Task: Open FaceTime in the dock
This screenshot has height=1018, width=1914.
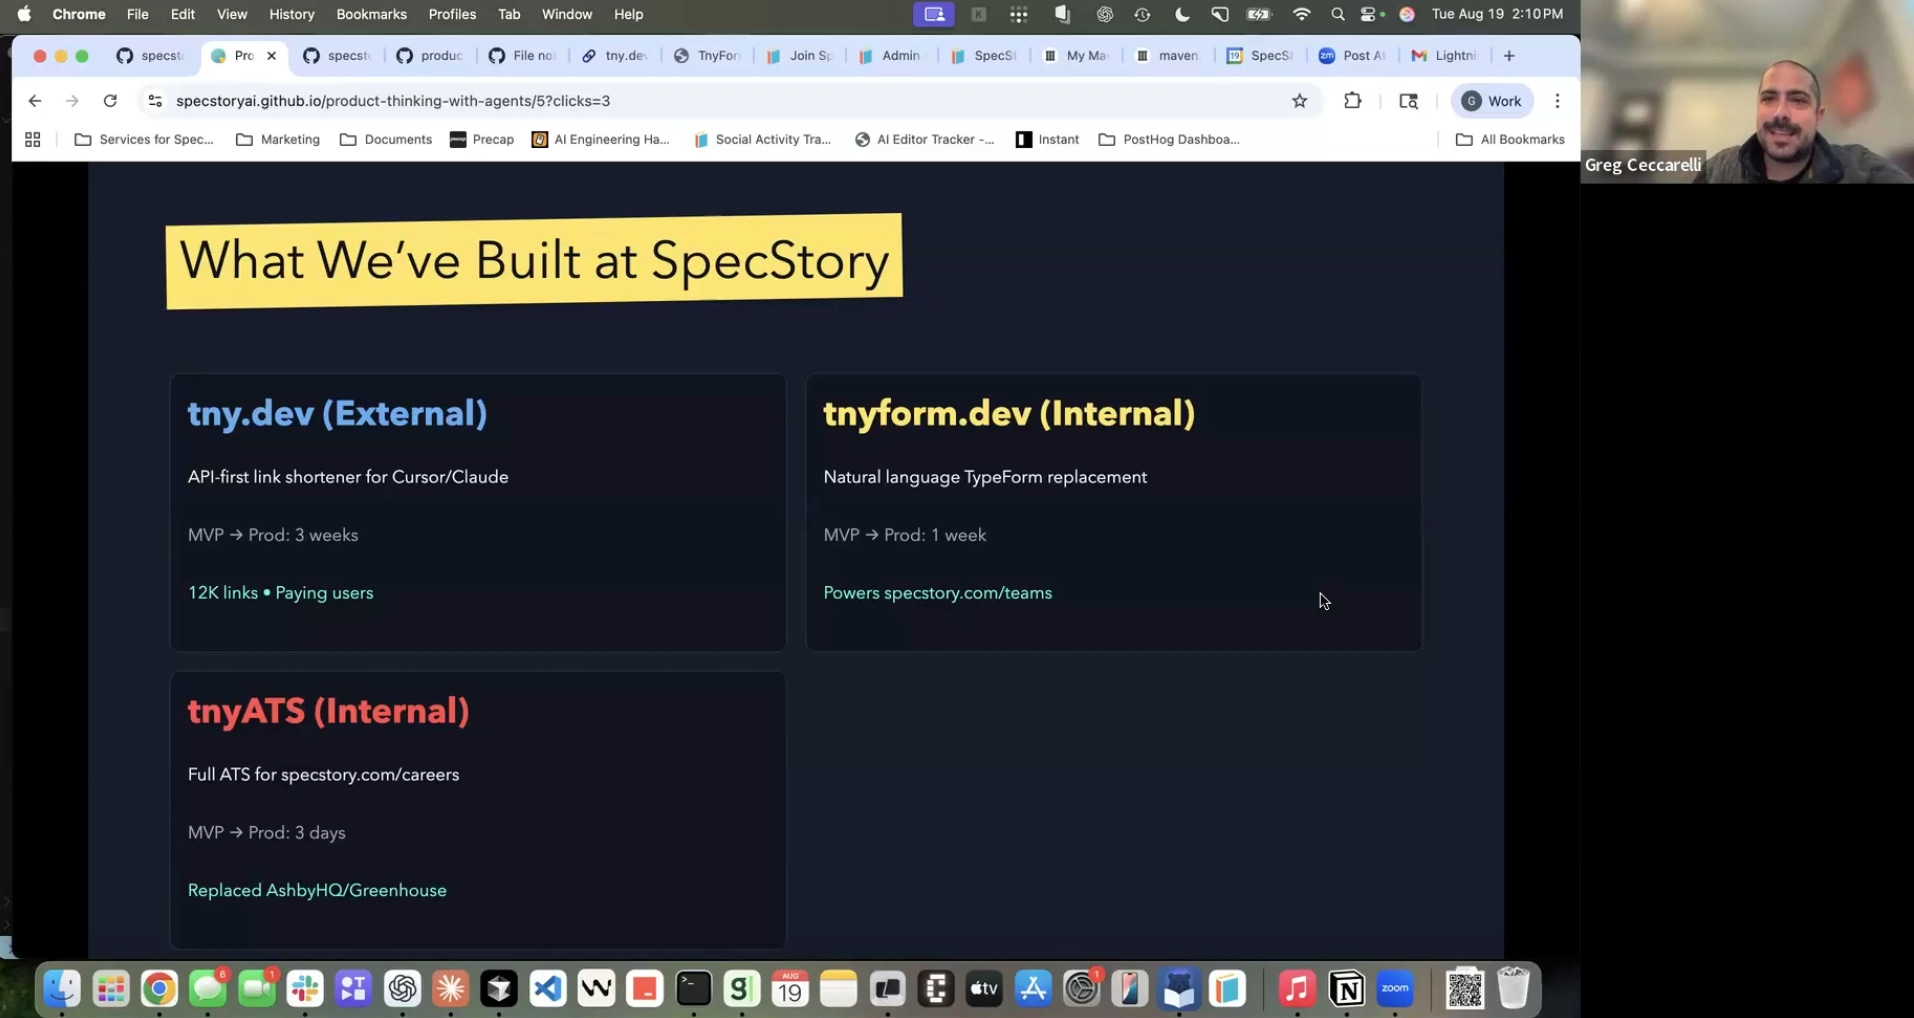Action: tap(257, 989)
